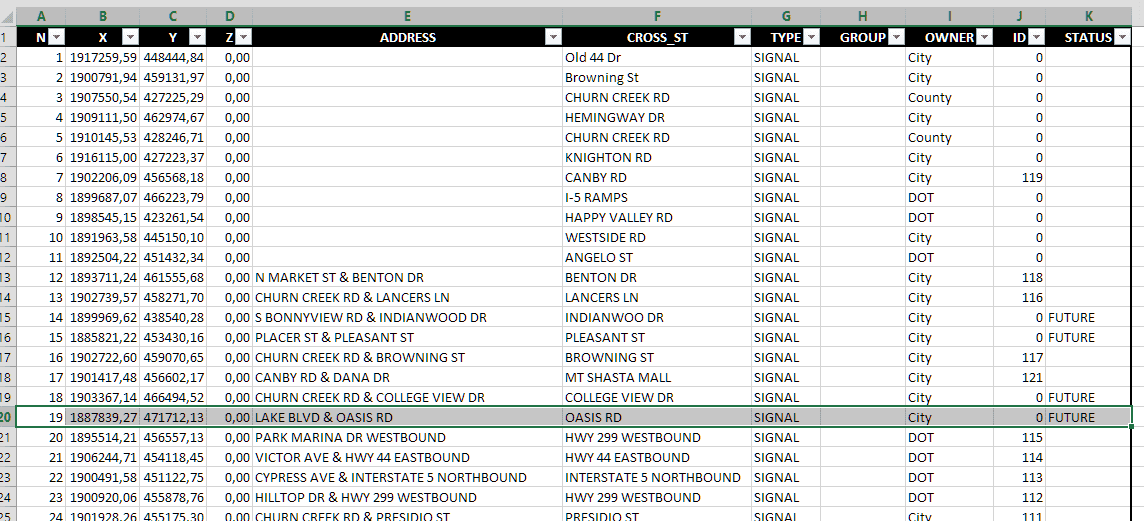Click 'S BONNYVIEW RD & INDIANWOOD DR' cell
The height and width of the screenshot is (521, 1144).
click(407, 317)
